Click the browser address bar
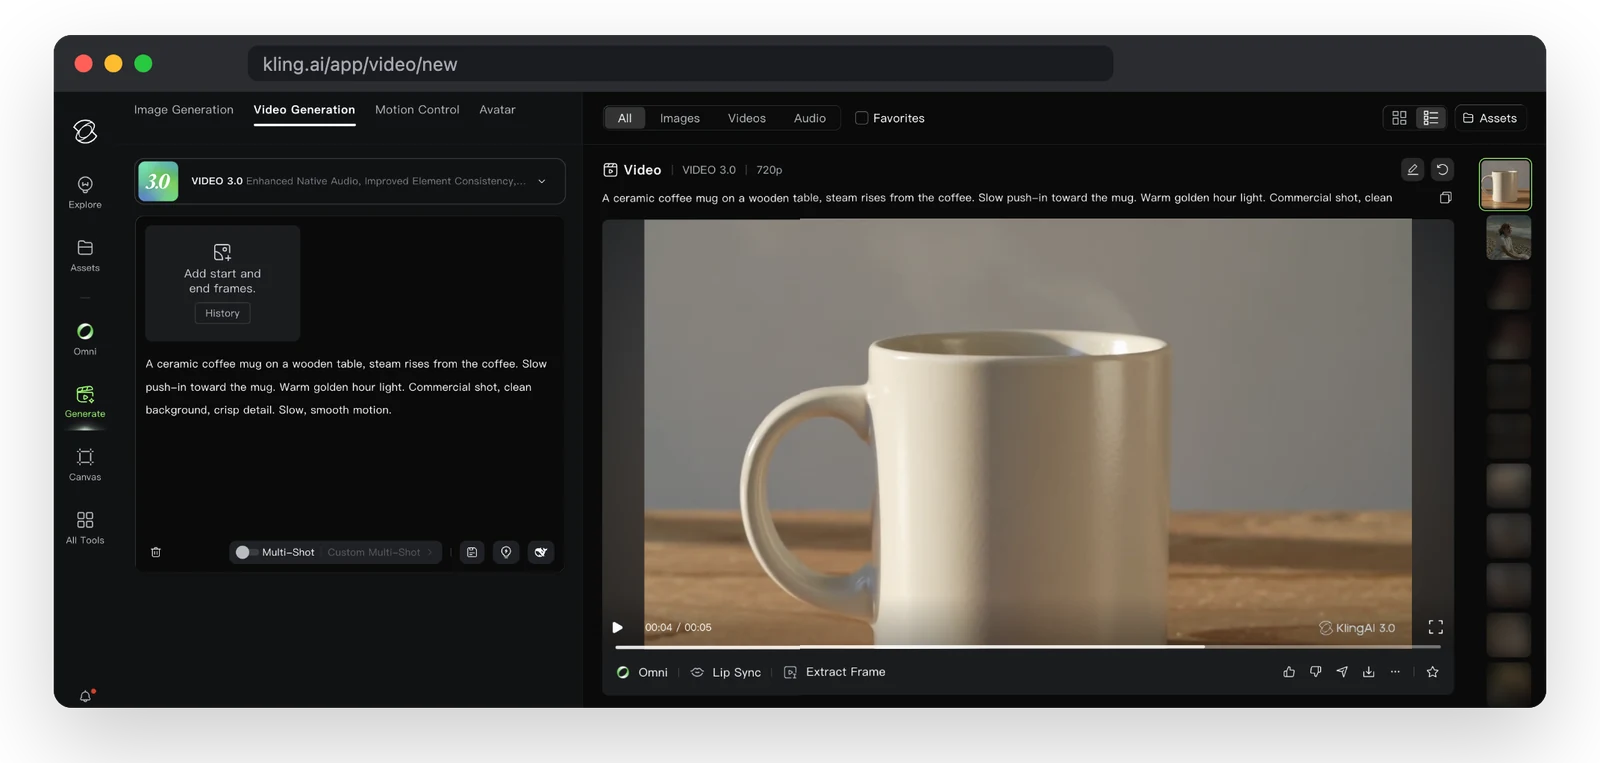Screen dimensions: 1600x763 (680, 64)
